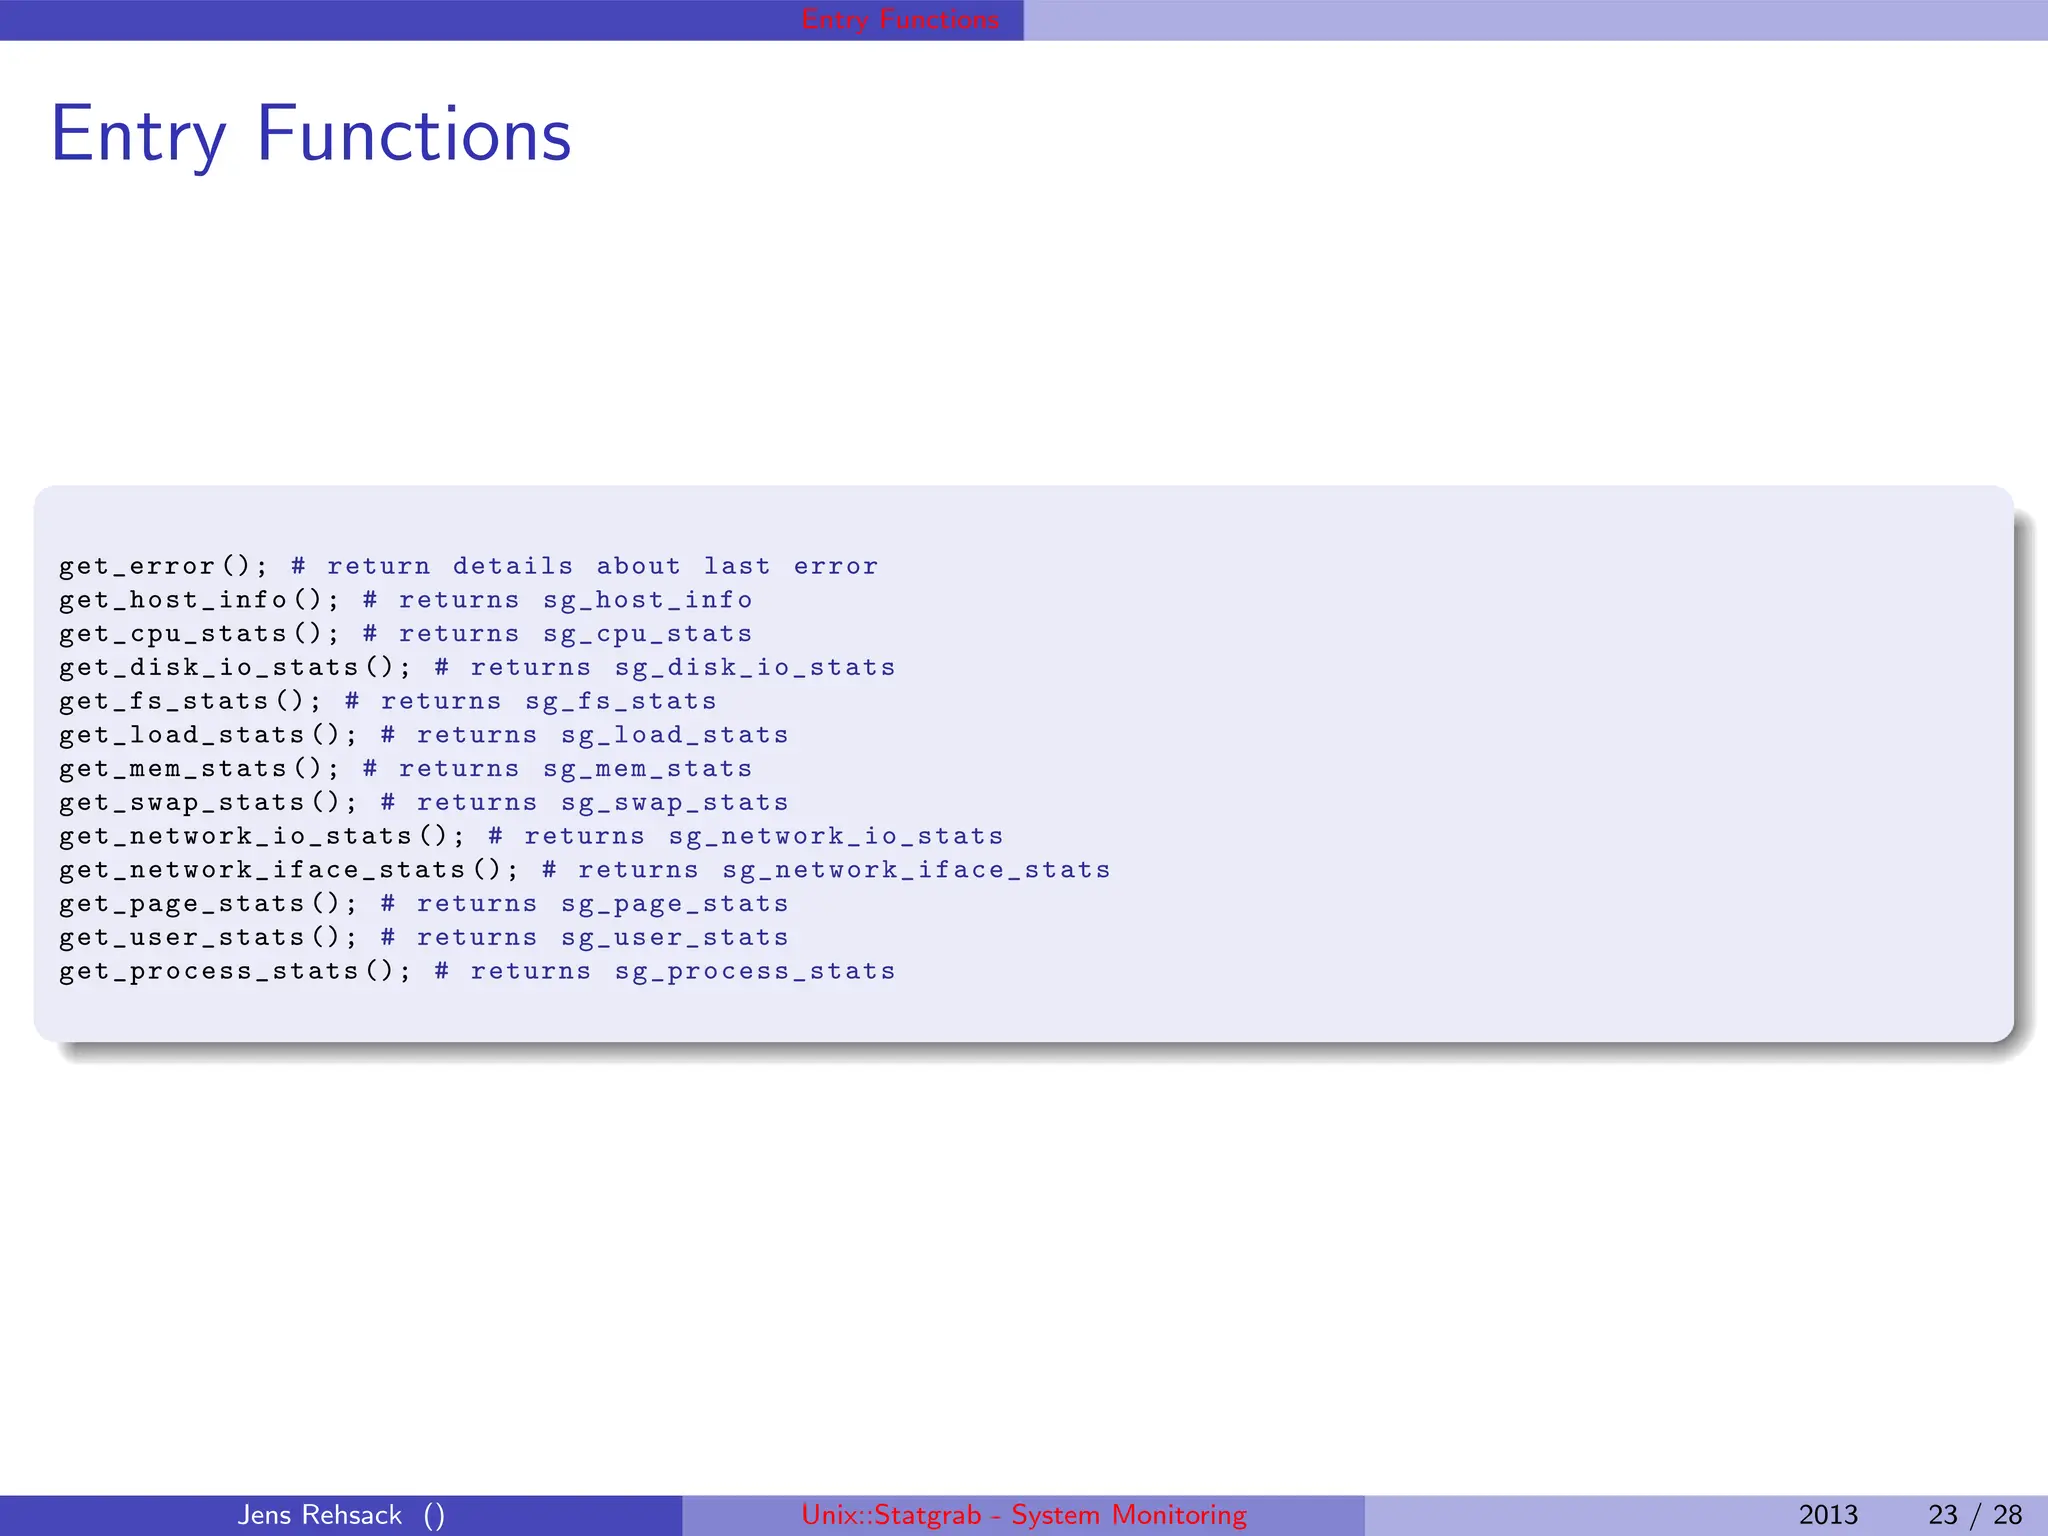Select the get_host_info(); code line
The height and width of the screenshot is (1536, 2048).
coord(405,601)
